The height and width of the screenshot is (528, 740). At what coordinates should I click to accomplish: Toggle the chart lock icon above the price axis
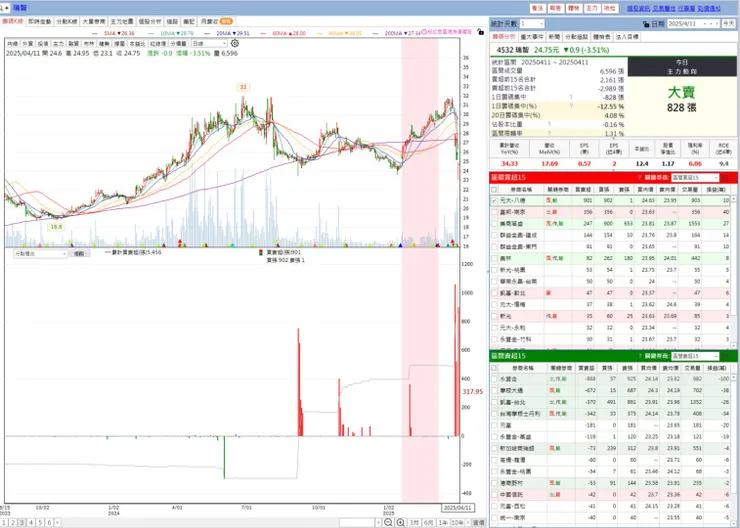click(x=480, y=32)
